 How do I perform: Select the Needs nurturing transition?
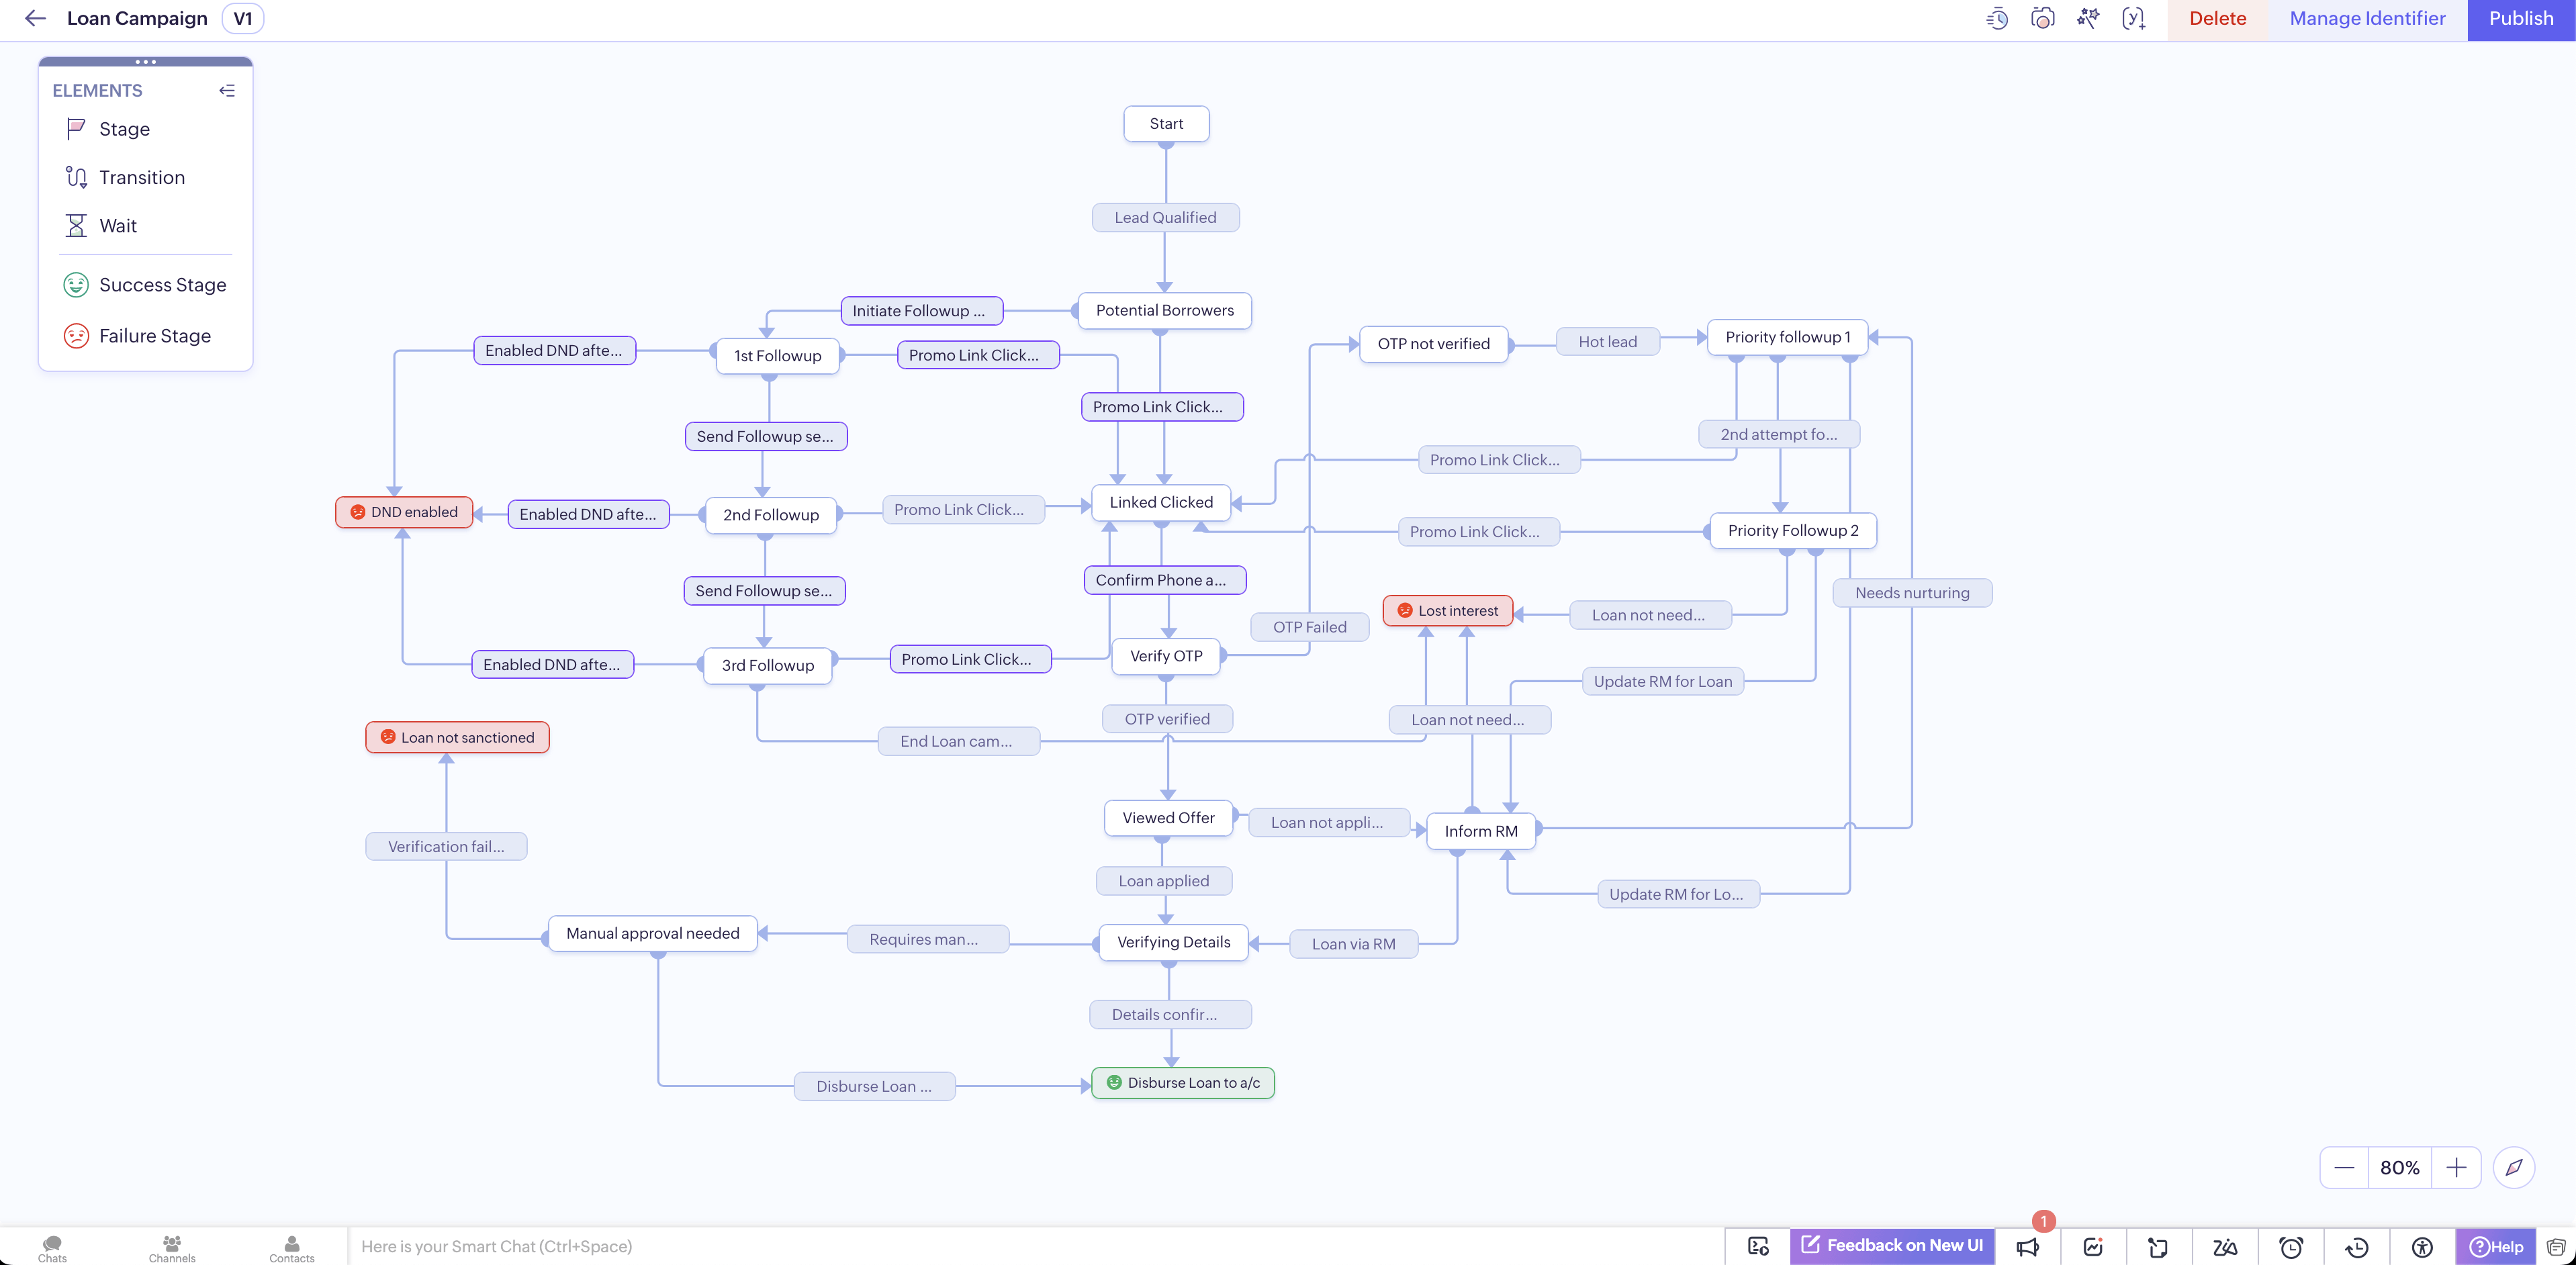point(1912,593)
